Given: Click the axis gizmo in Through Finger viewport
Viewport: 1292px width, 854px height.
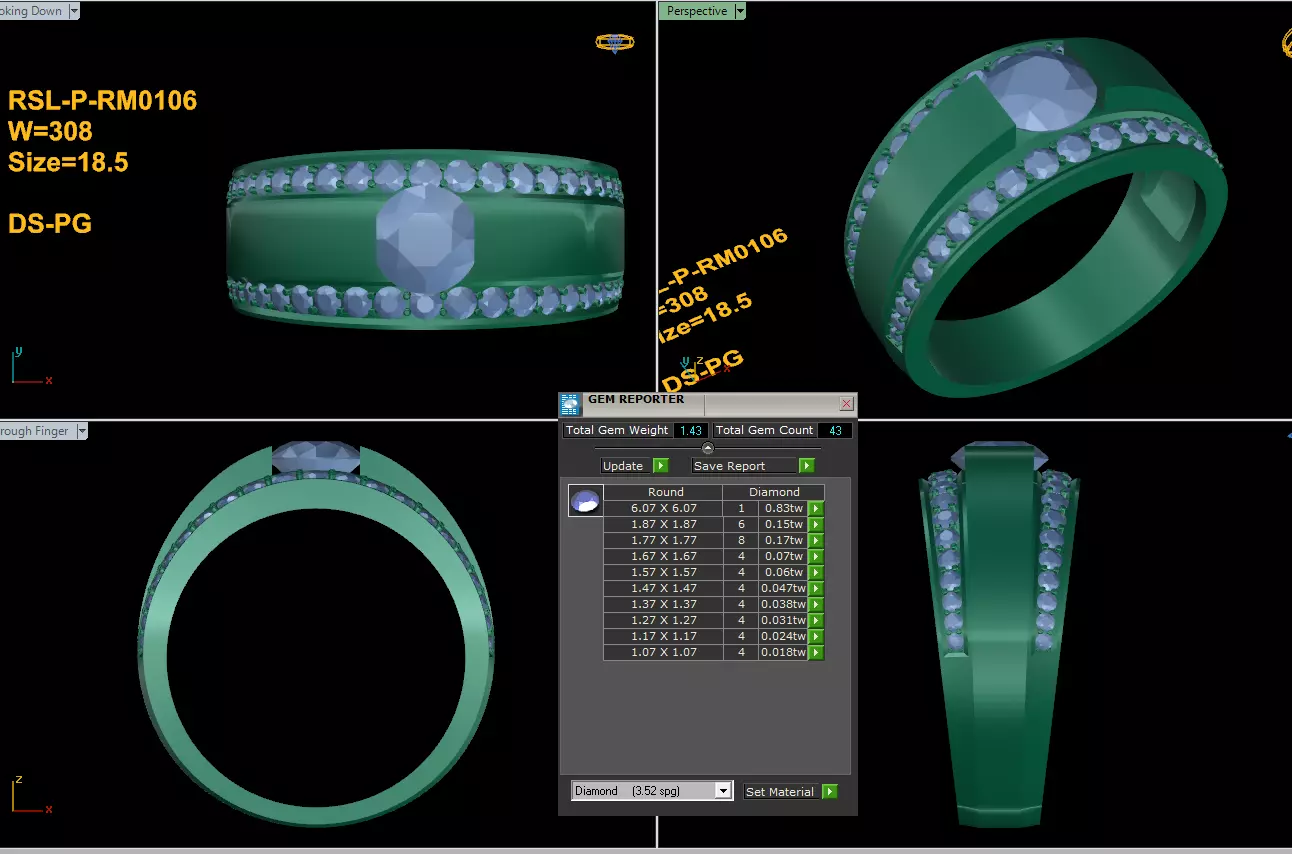Looking at the screenshot, I should 30,795.
